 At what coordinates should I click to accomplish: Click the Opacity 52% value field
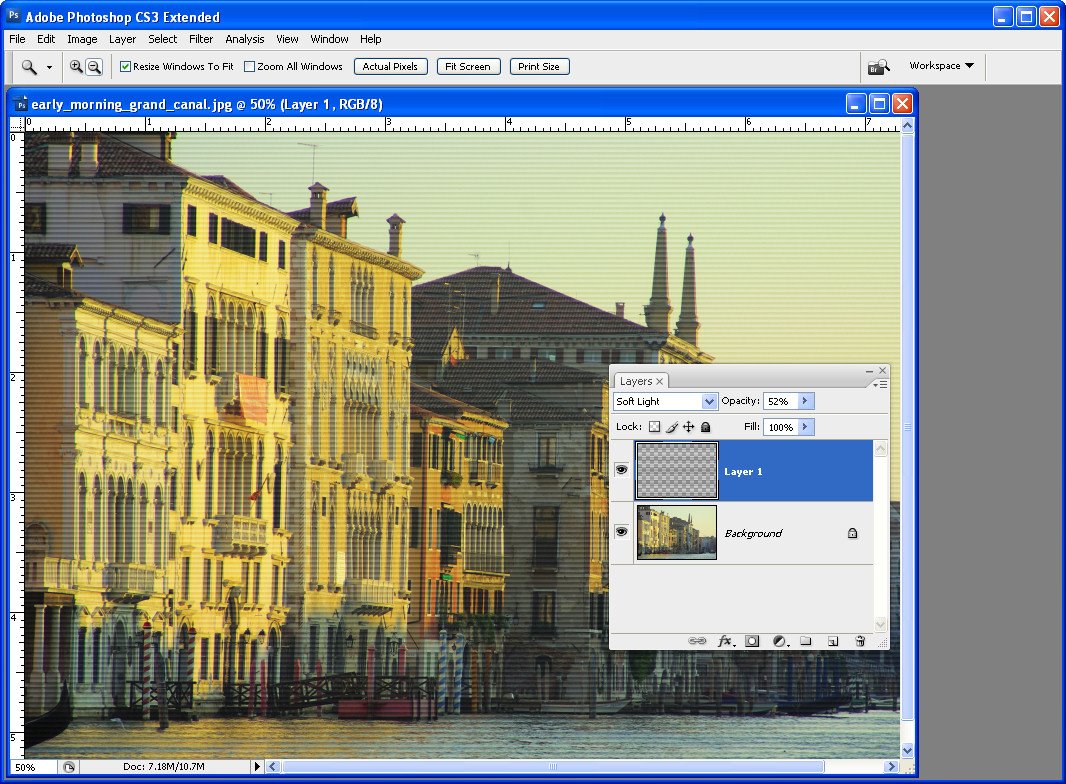click(x=780, y=401)
